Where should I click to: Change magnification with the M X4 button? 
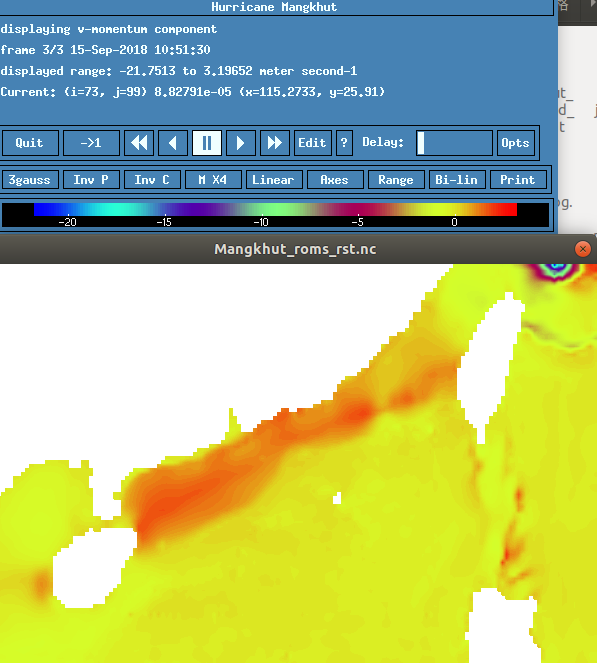(x=214, y=180)
